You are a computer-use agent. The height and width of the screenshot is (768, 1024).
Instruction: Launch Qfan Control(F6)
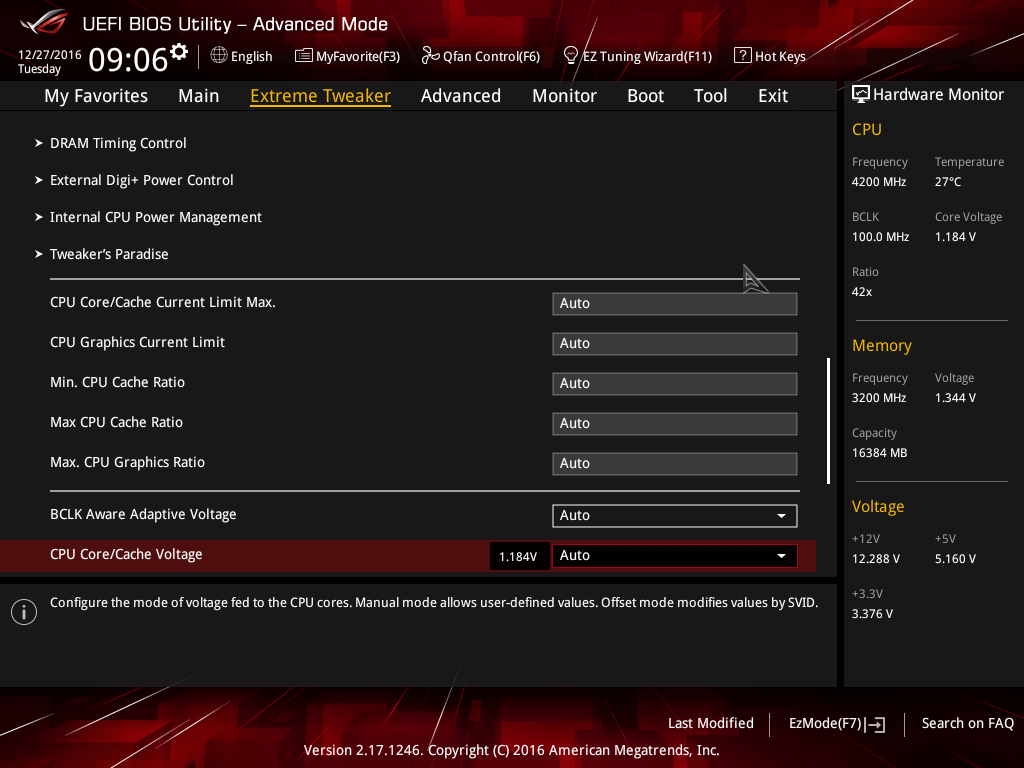[x=491, y=56]
